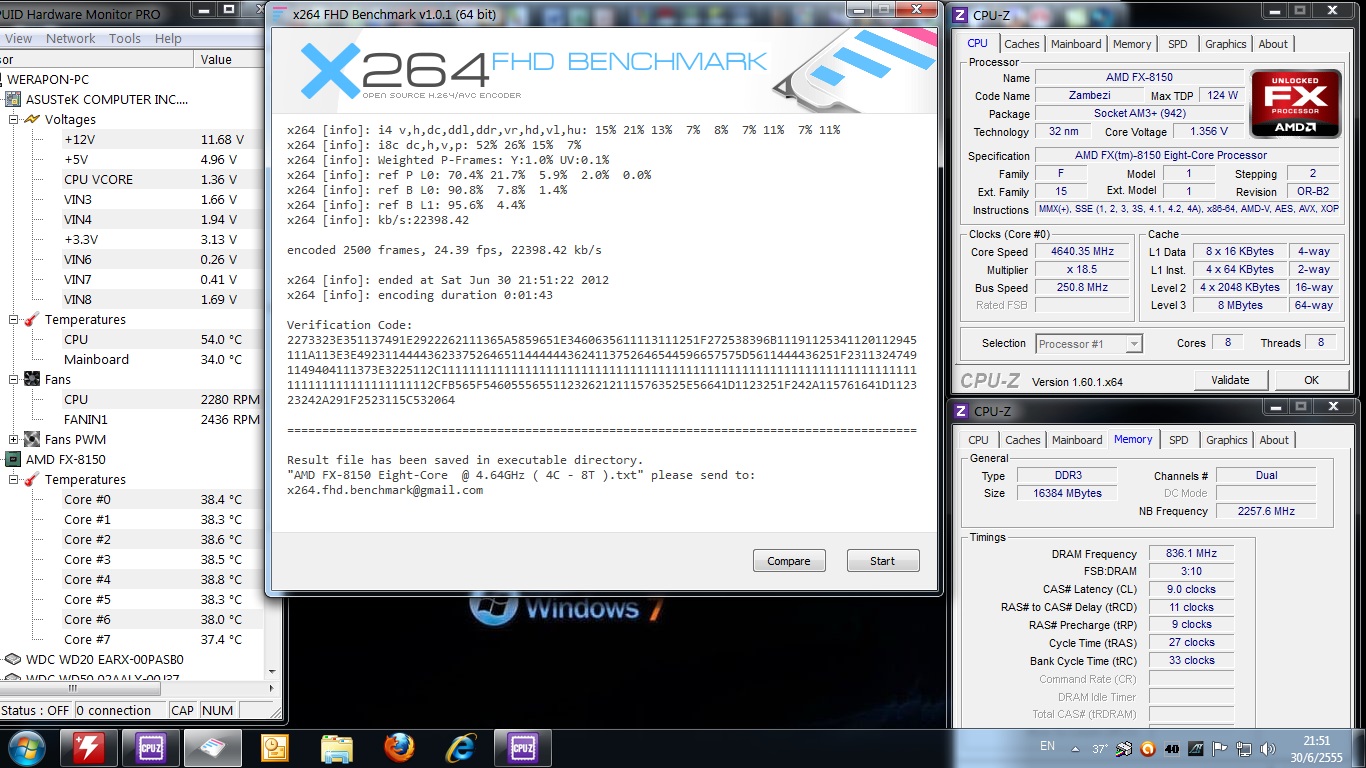Click the AMD FX-8150 Name field in CPU-Z
This screenshot has height=768, width=1366.
[x=1139, y=77]
